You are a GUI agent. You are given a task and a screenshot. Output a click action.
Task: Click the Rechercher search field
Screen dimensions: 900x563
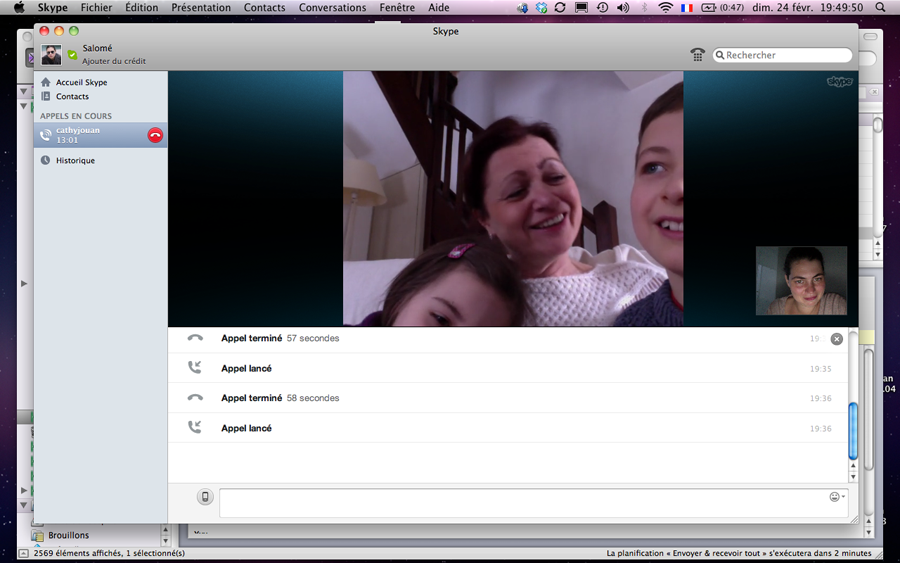click(782, 55)
